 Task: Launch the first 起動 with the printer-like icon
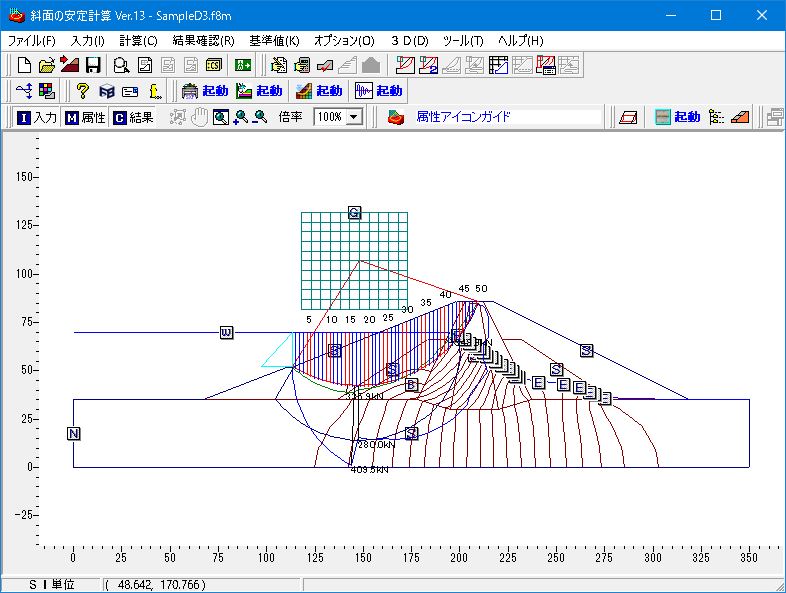205,91
